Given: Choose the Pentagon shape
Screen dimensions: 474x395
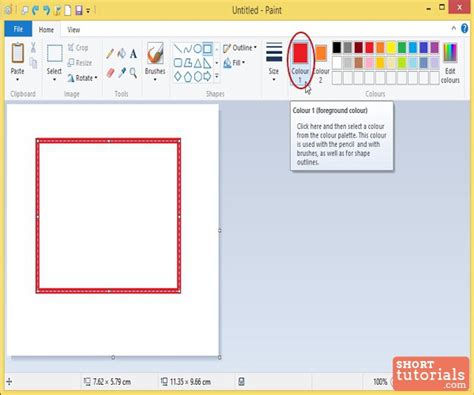Looking at the screenshot, I should point(188,77).
